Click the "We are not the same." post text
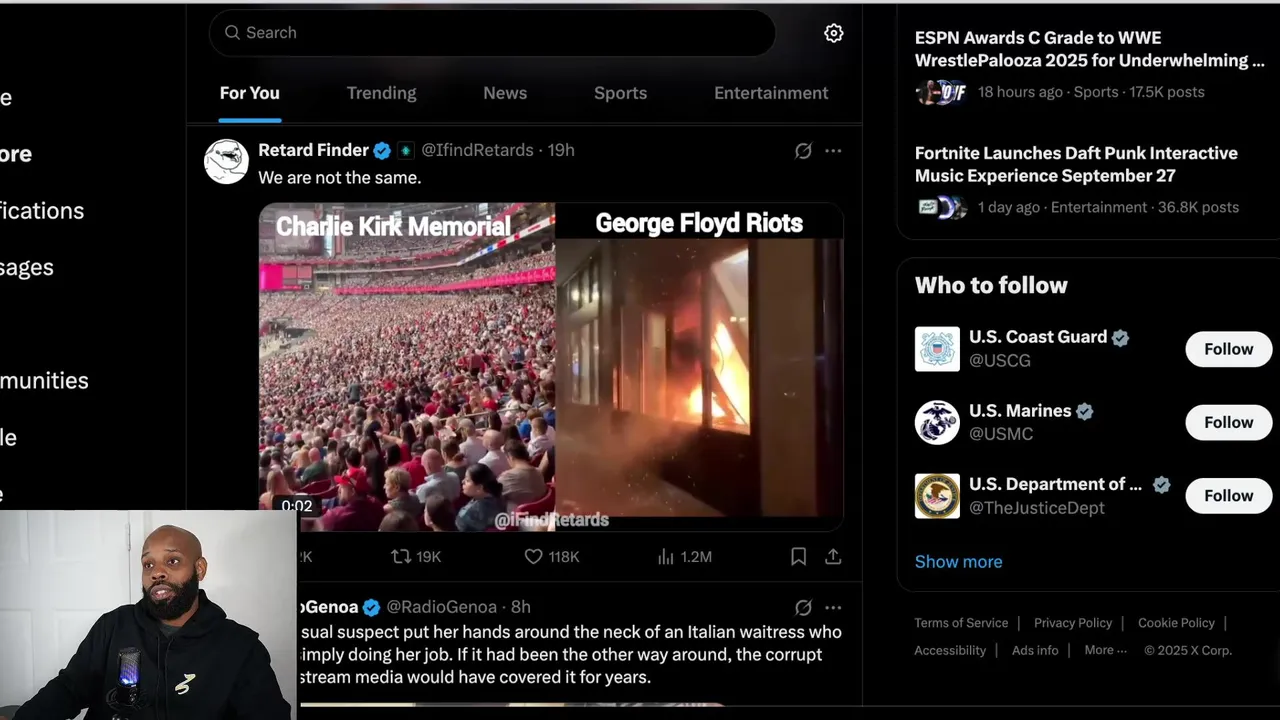 click(x=339, y=178)
